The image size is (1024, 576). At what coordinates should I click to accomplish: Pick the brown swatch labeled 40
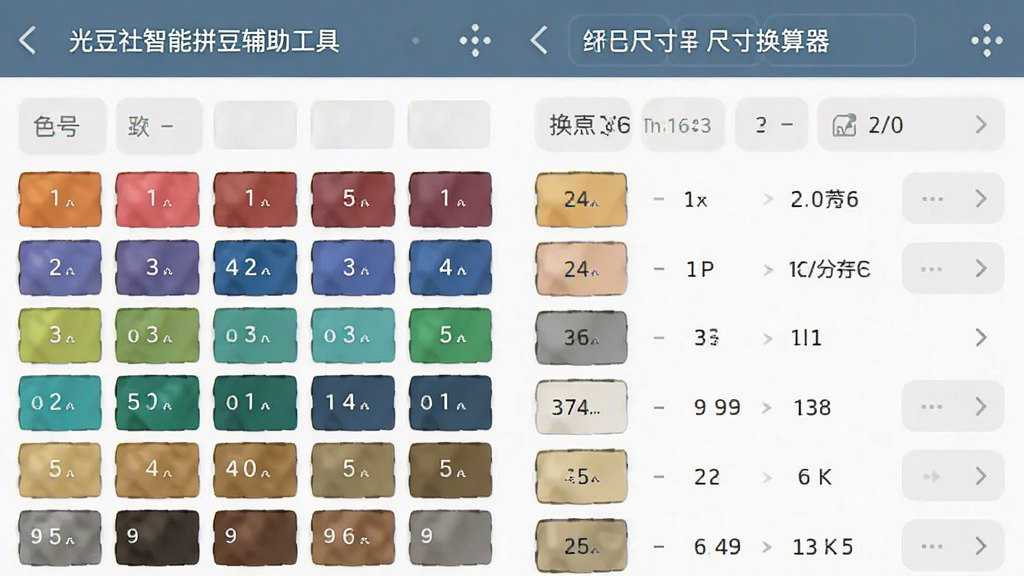pyautogui.click(x=255, y=470)
